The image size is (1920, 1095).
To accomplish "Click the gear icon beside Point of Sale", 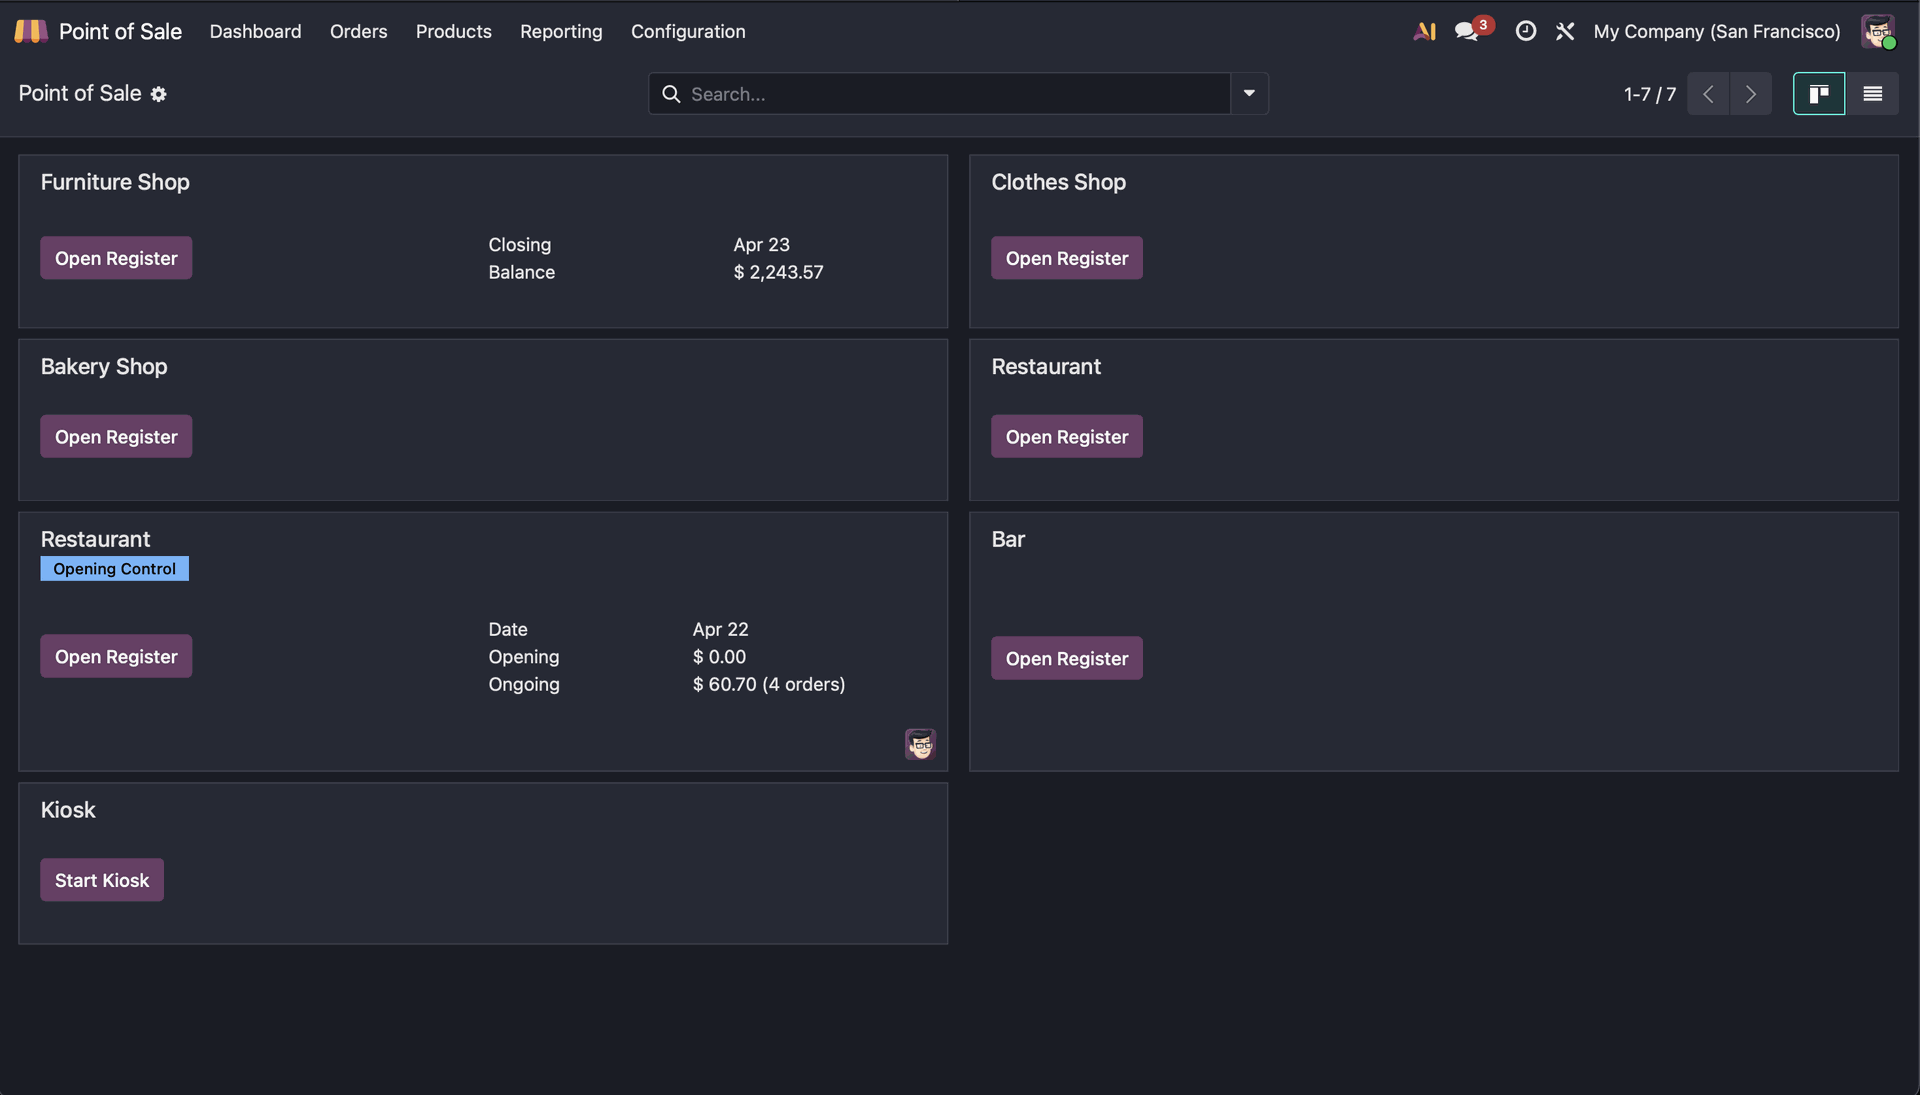I will point(158,94).
